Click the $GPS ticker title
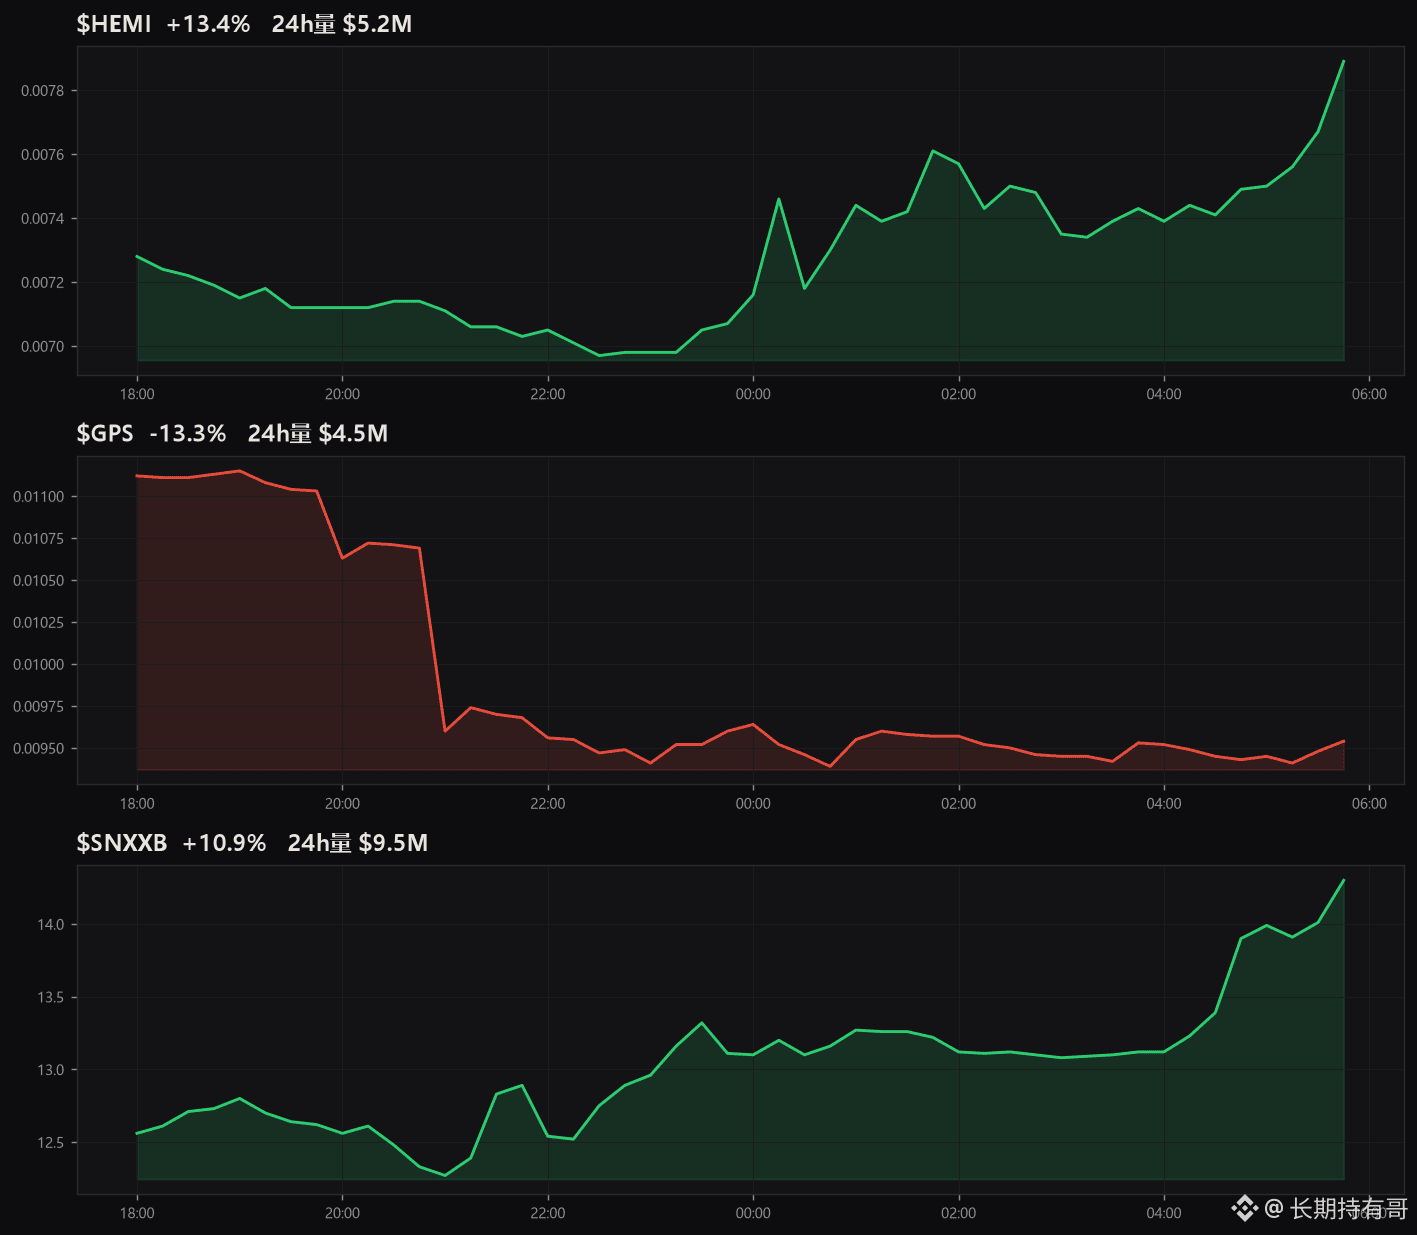 click(105, 433)
